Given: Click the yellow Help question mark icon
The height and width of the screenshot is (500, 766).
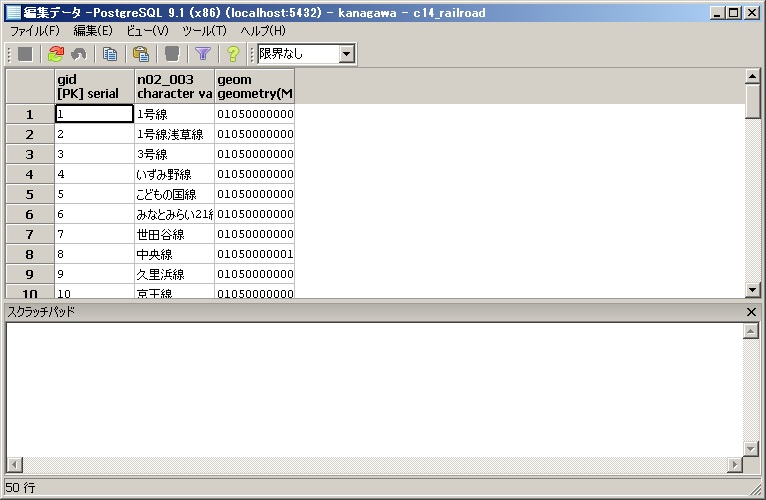Looking at the screenshot, I should click(233, 54).
